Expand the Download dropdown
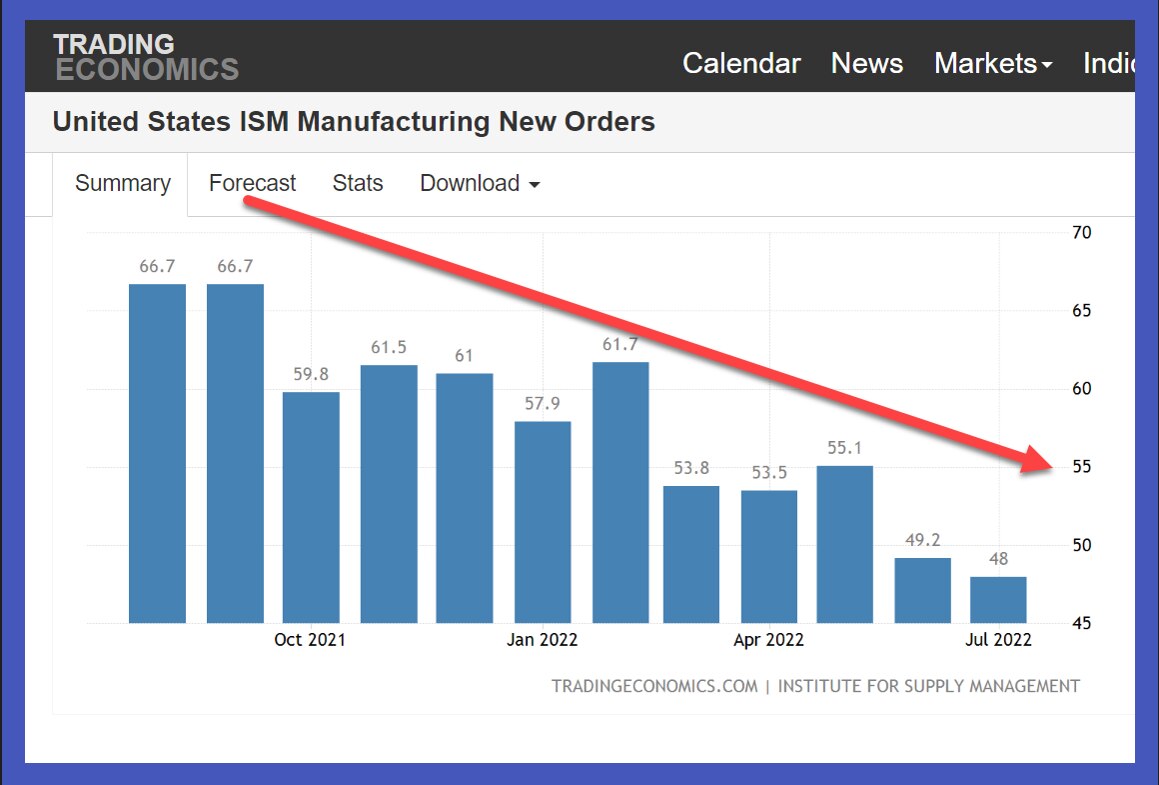Image resolution: width=1159 pixels, height=785 pixels. [x=479, y=184]
